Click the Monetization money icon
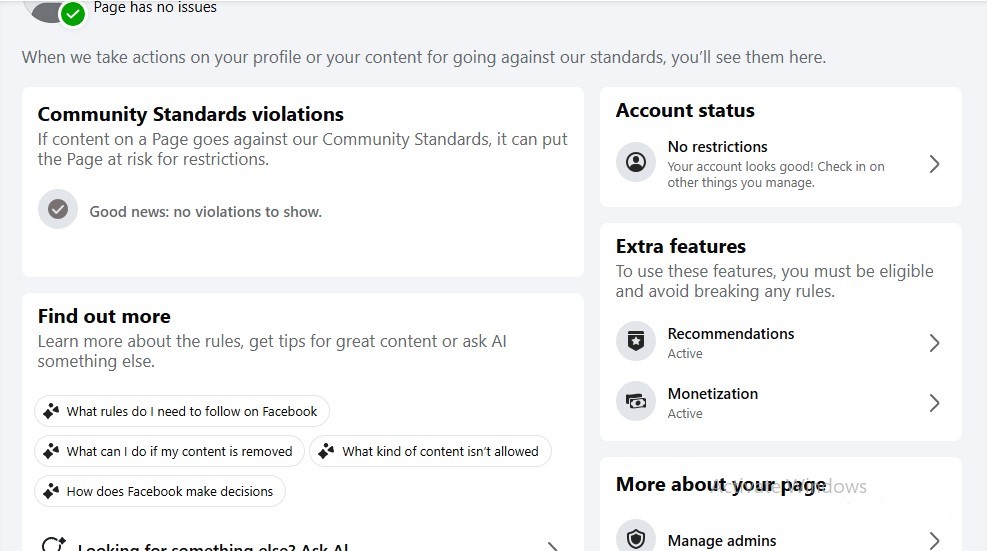The width and height of the screenshot is (987, 551). point(636,402)
